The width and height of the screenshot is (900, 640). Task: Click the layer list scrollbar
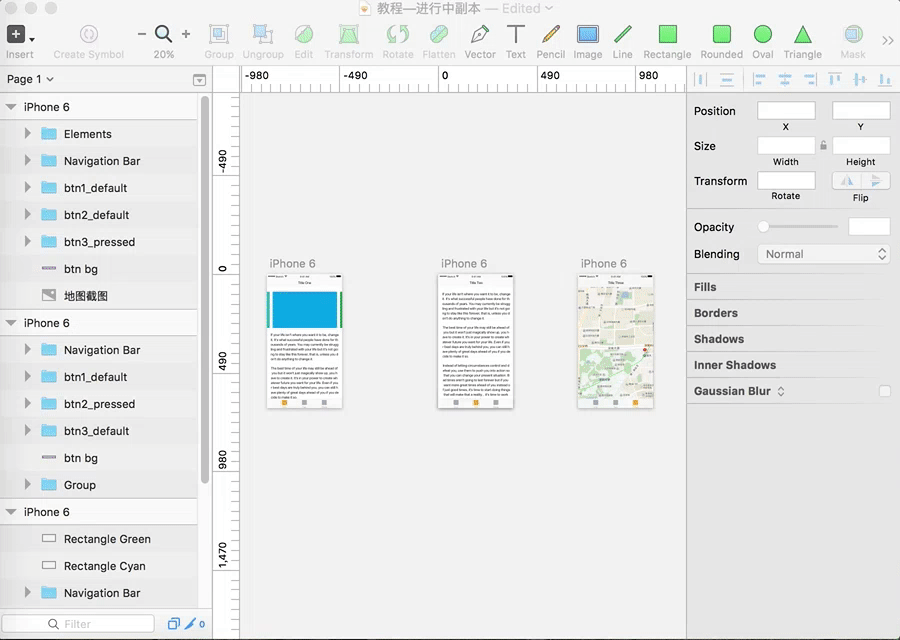click(205, 290)
